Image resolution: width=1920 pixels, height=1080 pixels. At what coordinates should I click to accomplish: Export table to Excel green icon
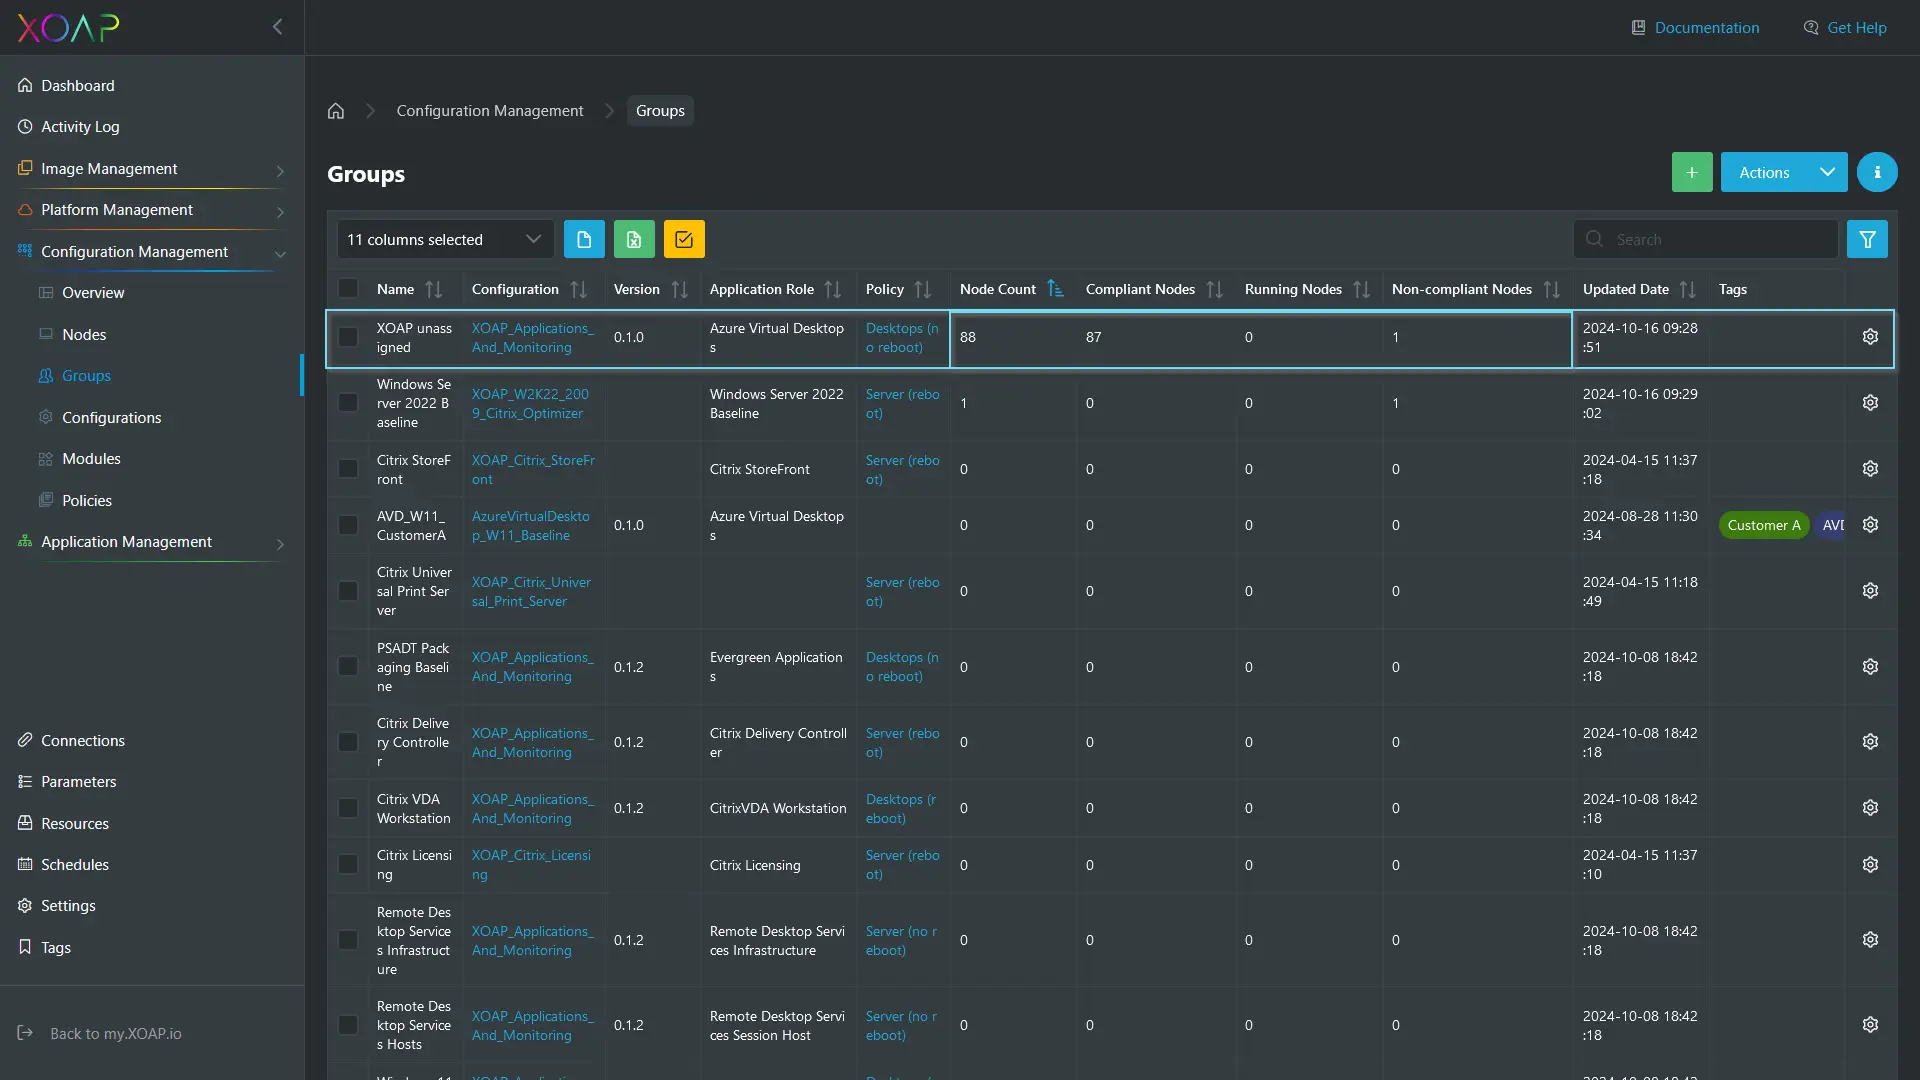pyautogui.click(x=634, y=239)
